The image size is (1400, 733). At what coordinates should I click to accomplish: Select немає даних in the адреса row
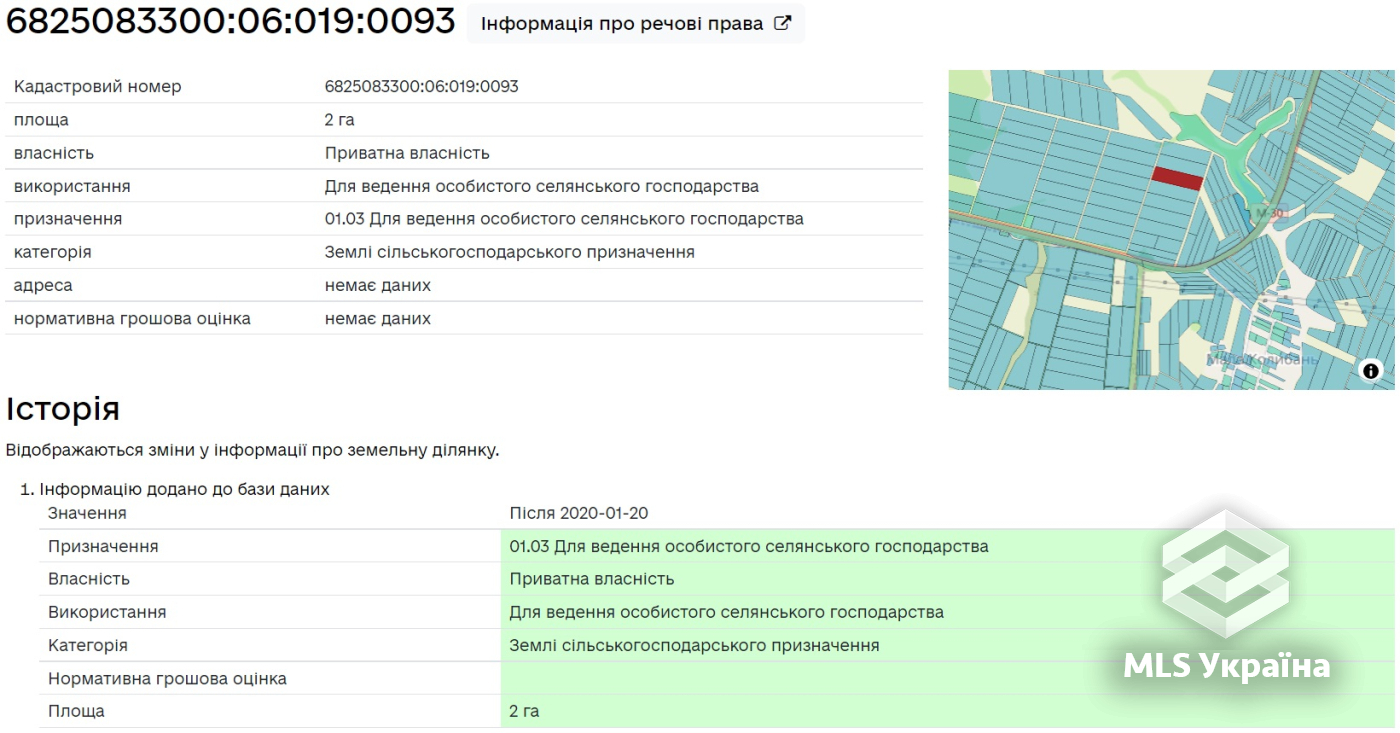pyautogui.click(x=378, y=285)
